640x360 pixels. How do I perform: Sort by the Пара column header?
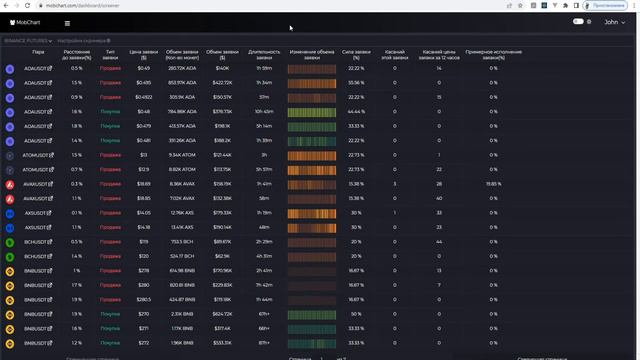tap(38, 52)
